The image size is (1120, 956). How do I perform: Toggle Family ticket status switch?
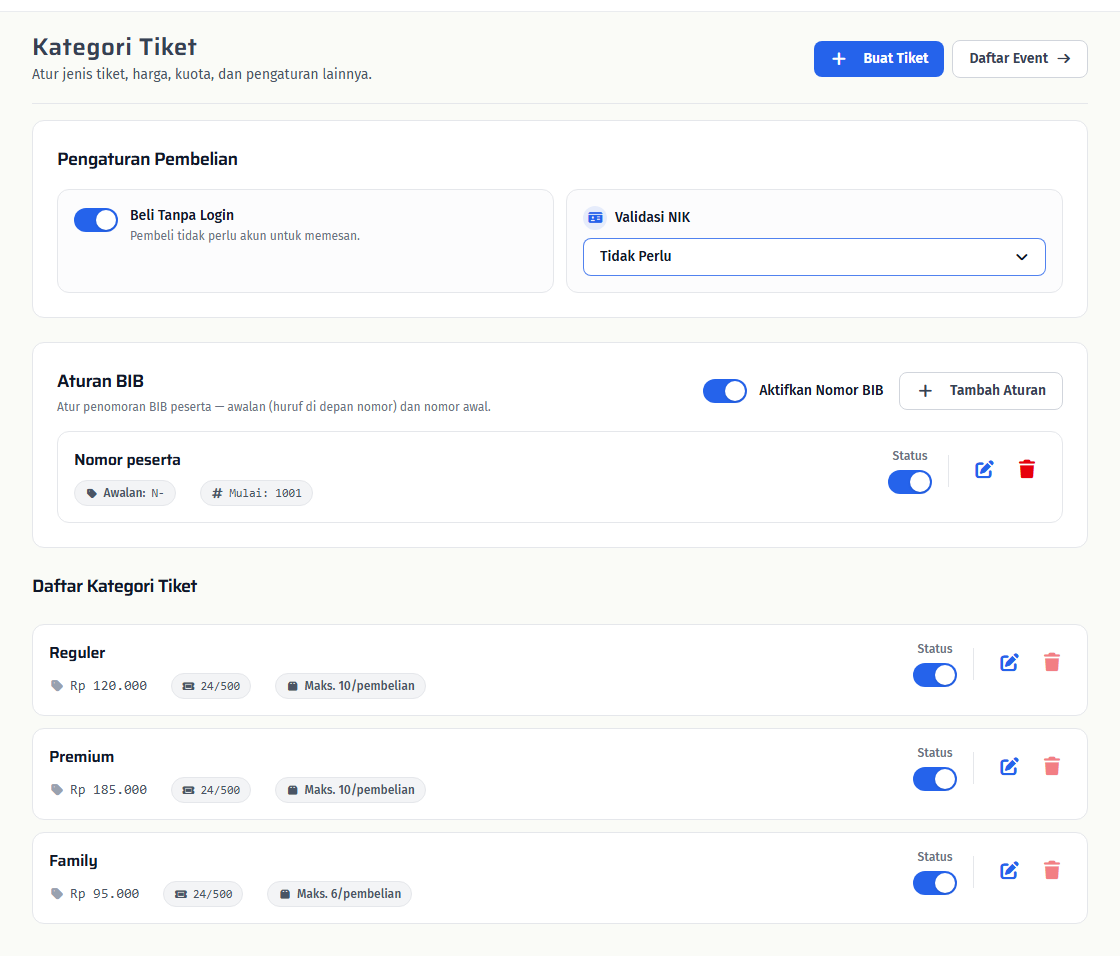(x=935, y=883)
